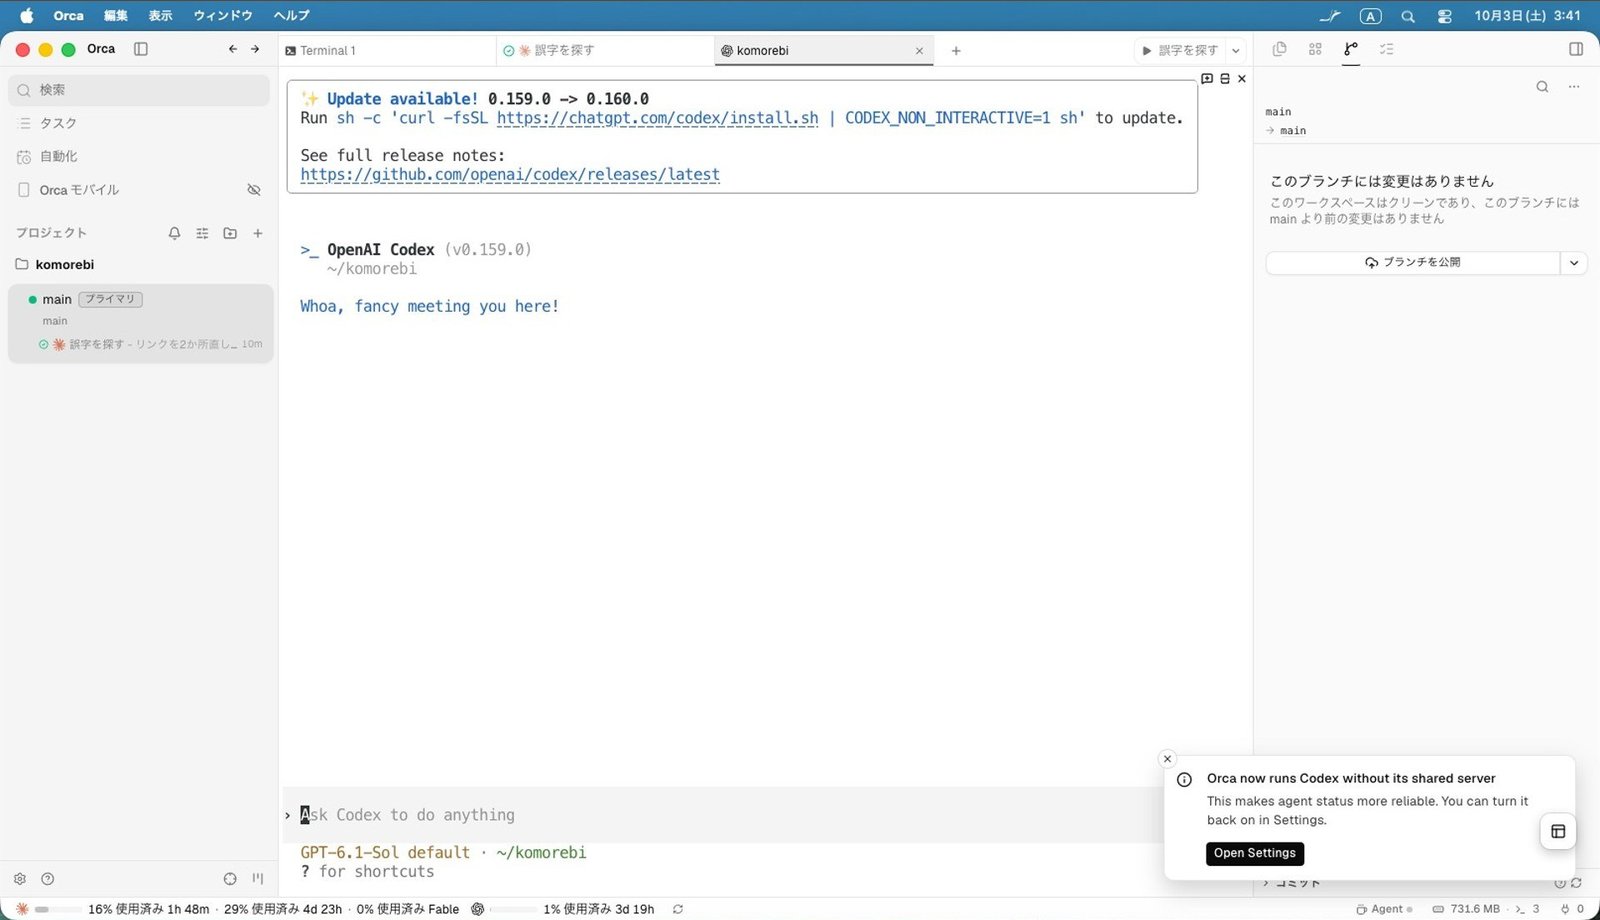Focus the Ask Codex to do anything prompt

click(x=720, y=815)
